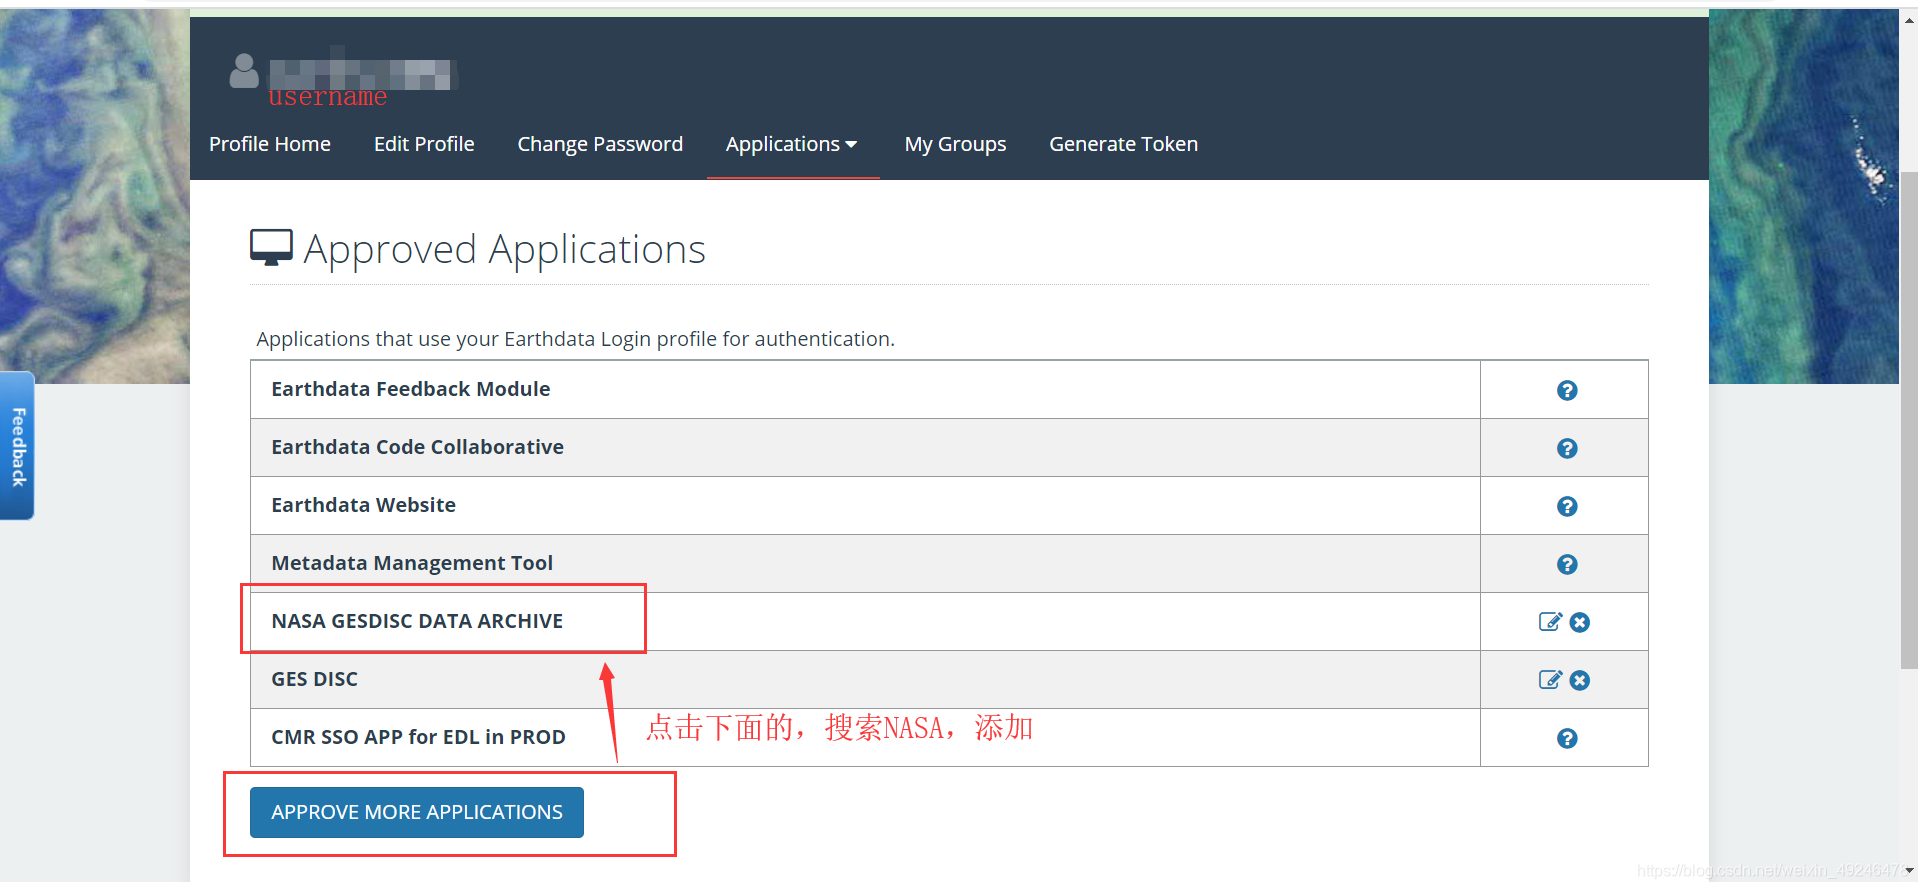Edit the GES DISC application
1918x889 pixels.
(1550, 680)
